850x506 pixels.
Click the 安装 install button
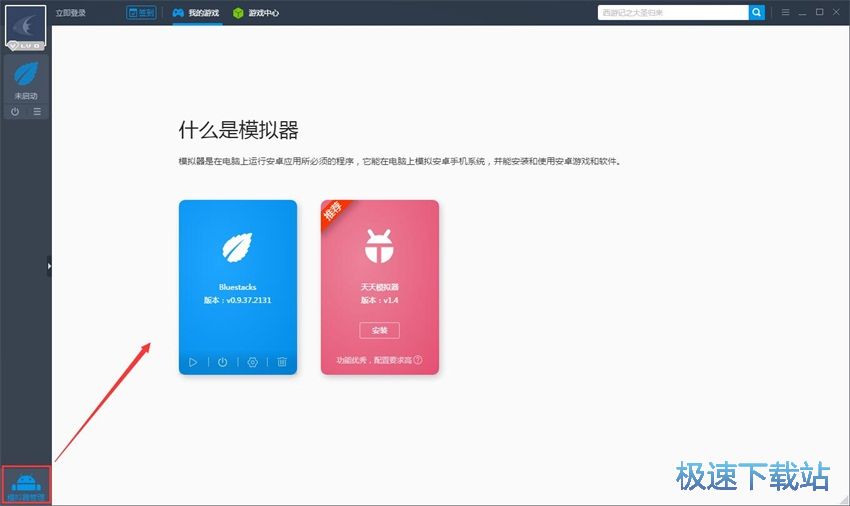coord(379,330)
